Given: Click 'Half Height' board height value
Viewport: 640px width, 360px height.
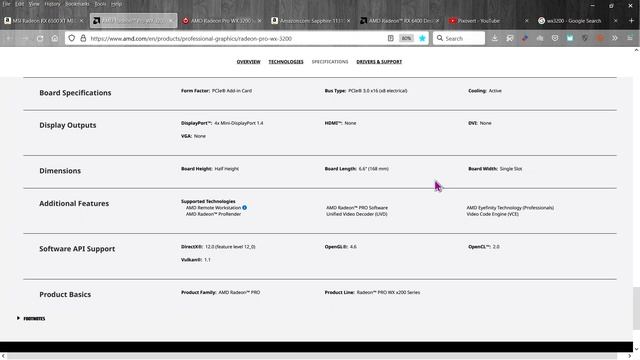Looking at the screenshot, I should (227, 169).
